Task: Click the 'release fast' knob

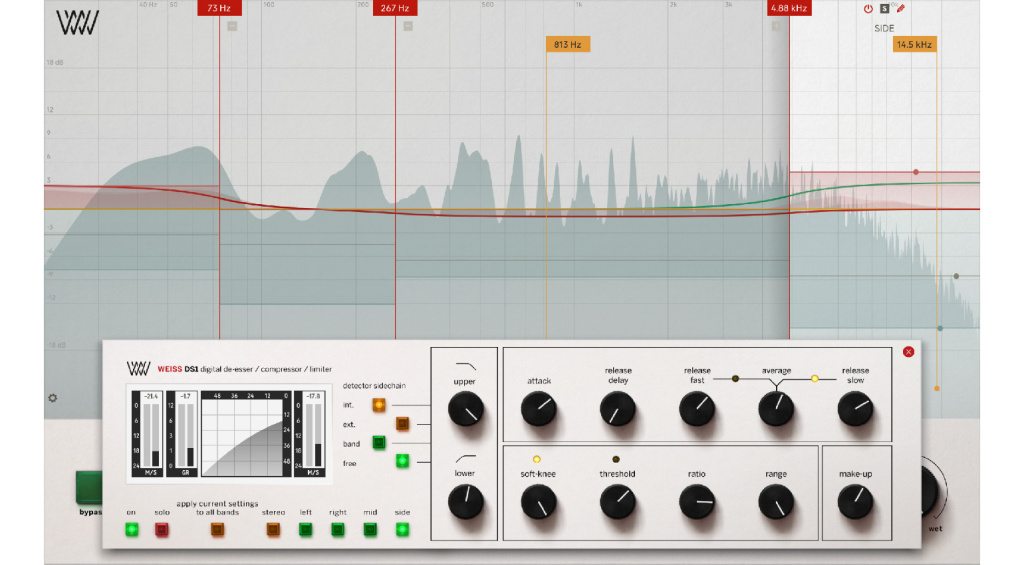Action: [x=697, y=409]
